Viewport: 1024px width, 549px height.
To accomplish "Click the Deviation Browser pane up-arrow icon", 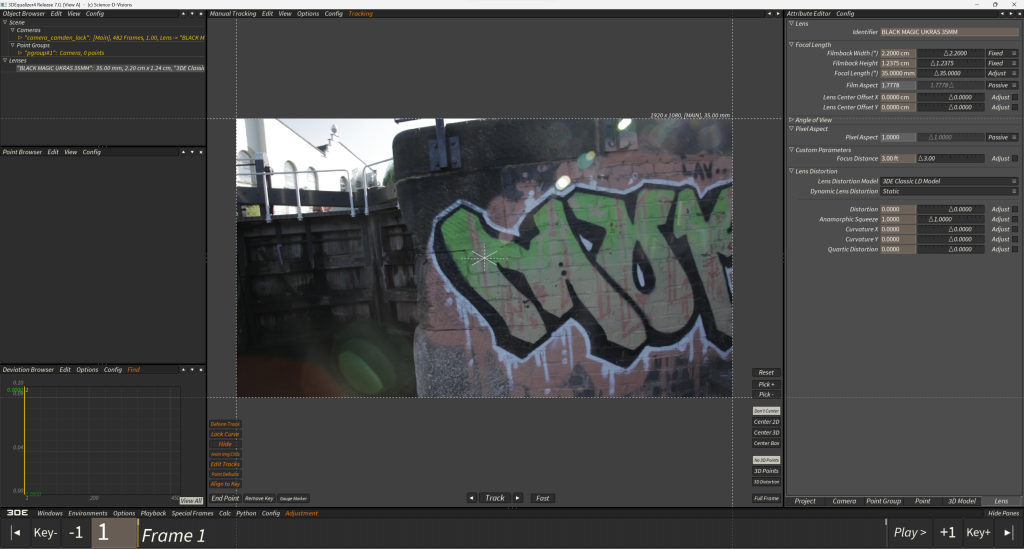I will click(183, 369).
